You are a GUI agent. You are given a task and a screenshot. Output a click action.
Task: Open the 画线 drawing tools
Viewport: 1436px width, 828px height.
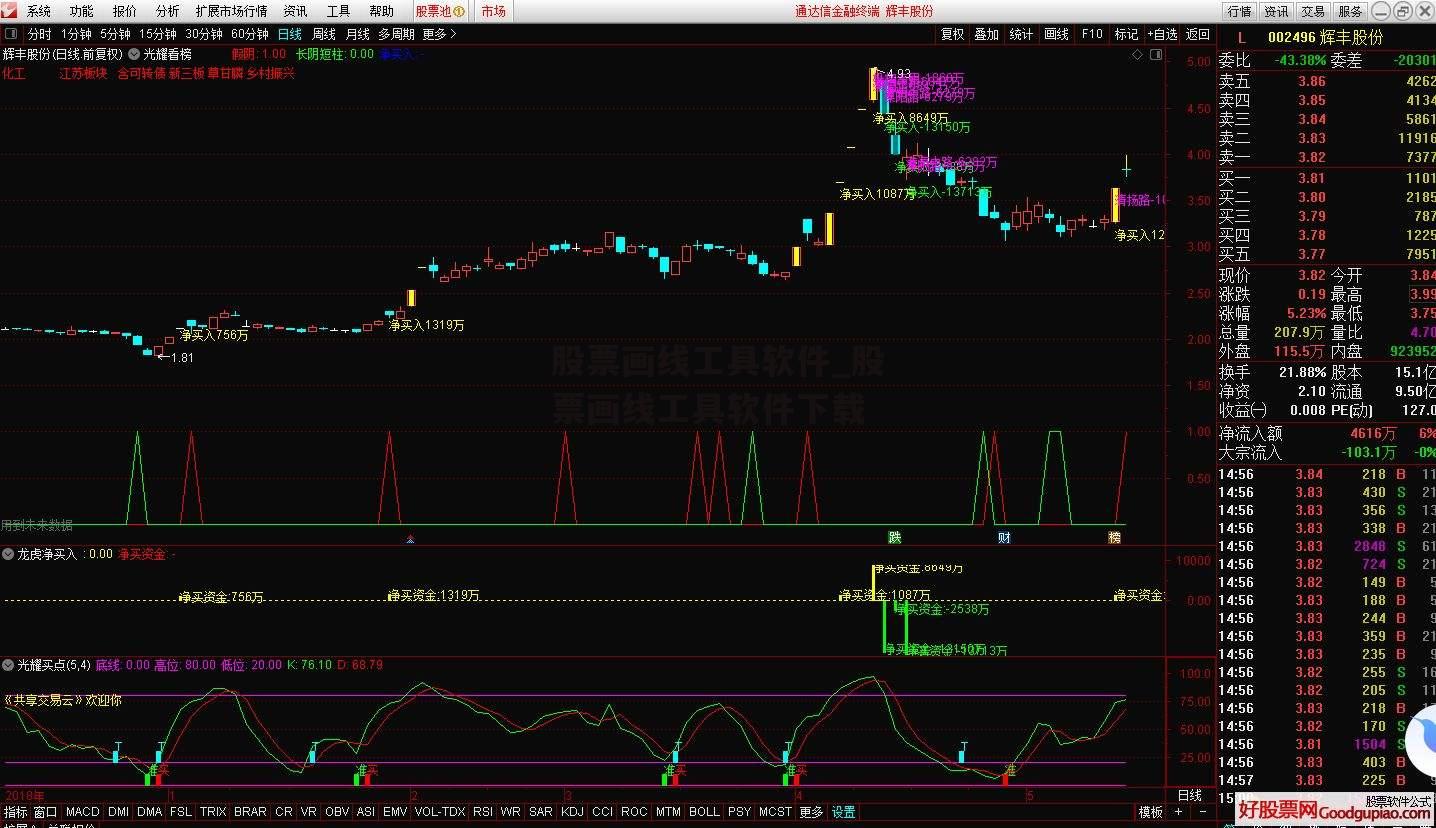pos(1056,34)
